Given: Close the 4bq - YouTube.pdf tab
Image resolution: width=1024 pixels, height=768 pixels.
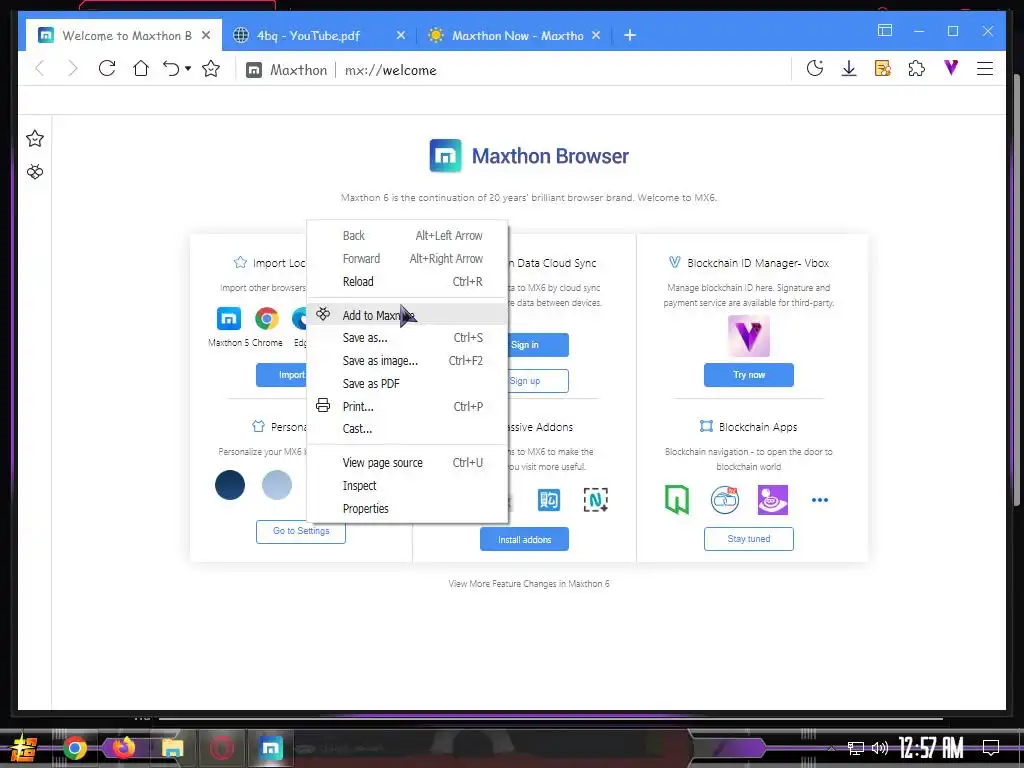Looking at the screenshot, I should 401,35.
